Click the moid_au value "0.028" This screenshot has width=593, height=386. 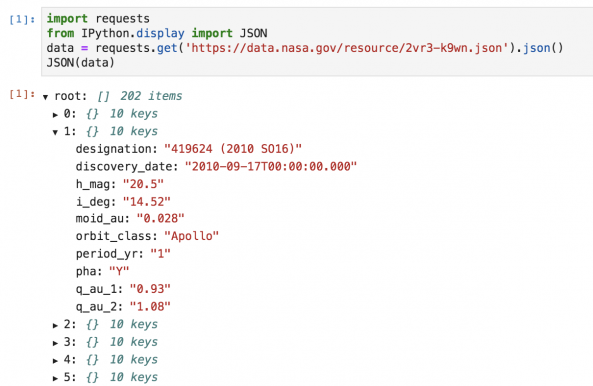(160, 218)
